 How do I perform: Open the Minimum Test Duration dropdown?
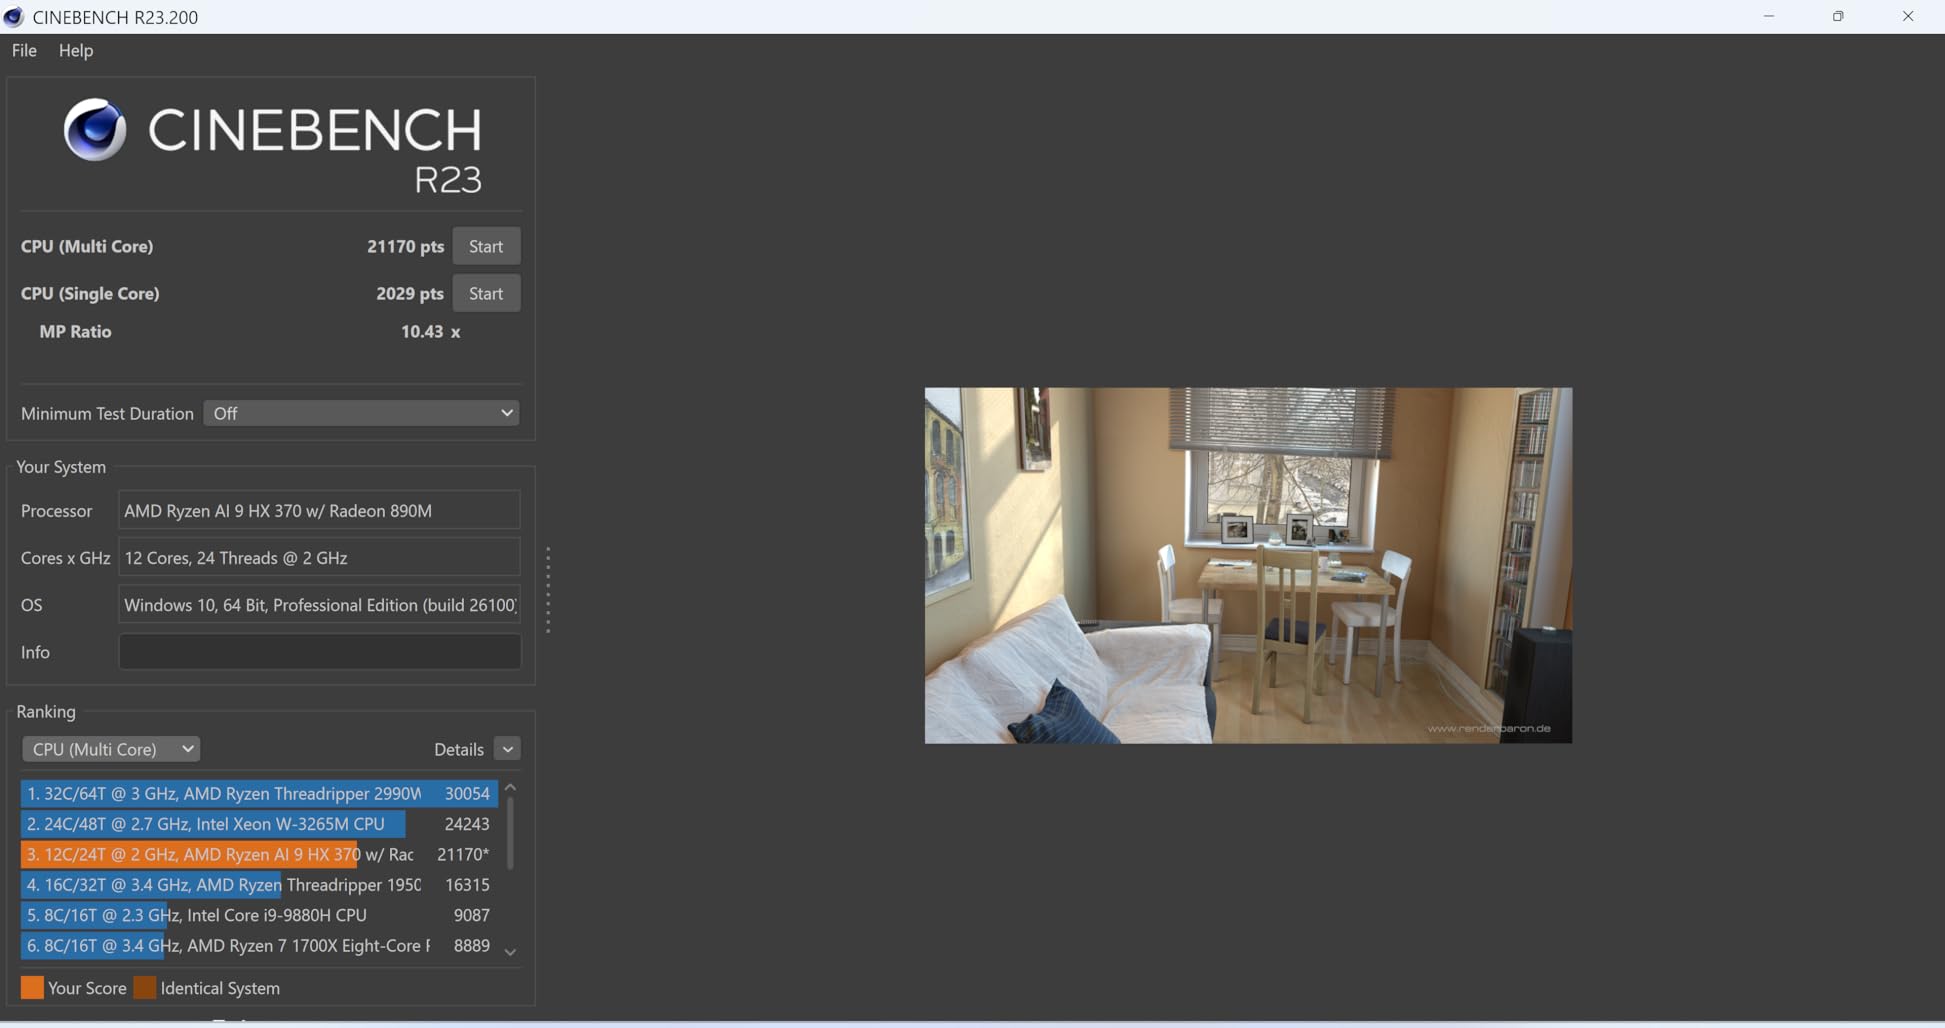[361, 413]
